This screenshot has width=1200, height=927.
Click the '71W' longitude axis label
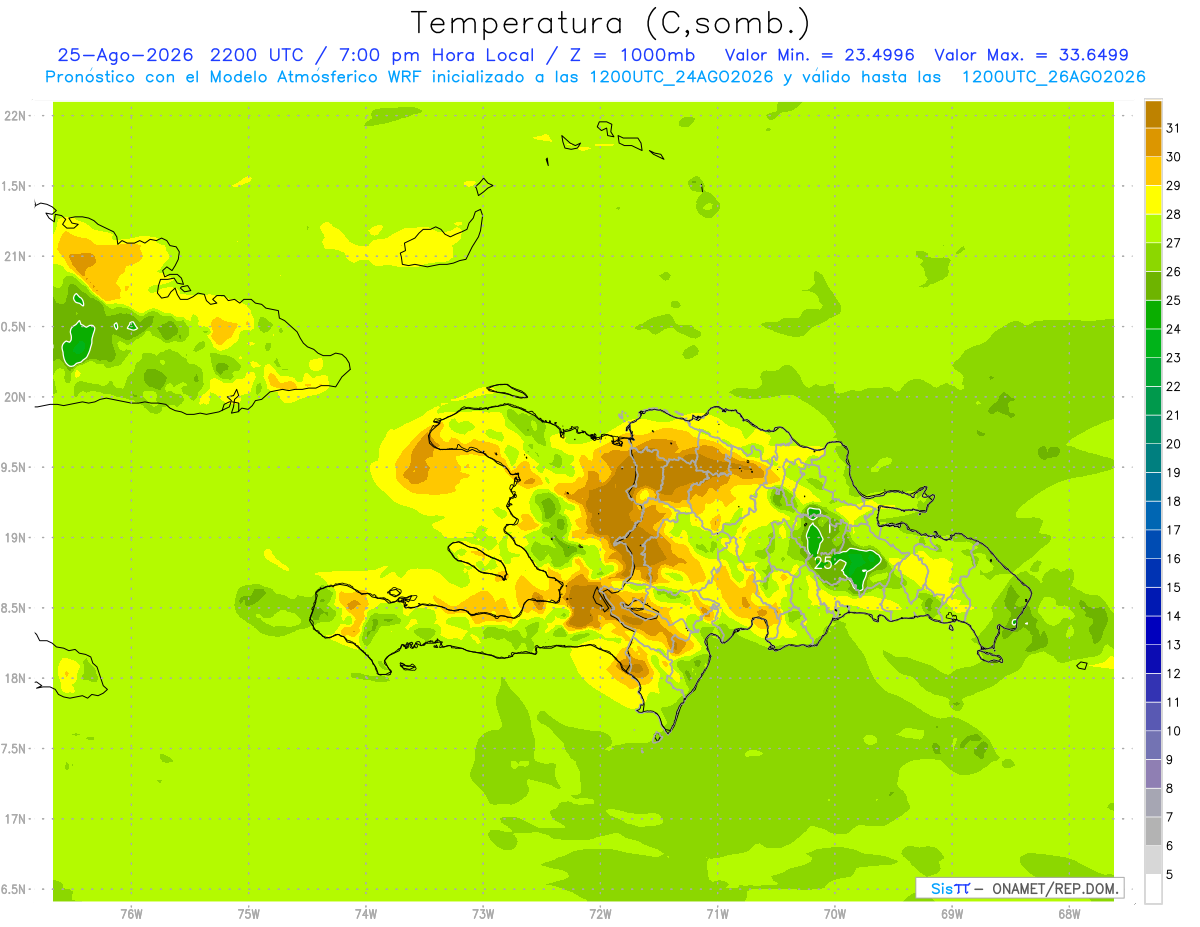tap(717, 913)
